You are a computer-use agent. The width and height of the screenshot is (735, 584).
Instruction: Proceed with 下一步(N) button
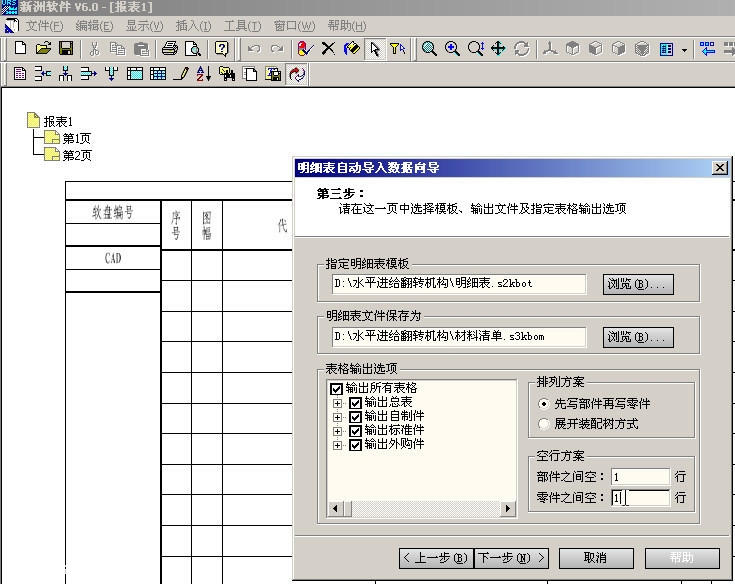[x=511, y=558]
